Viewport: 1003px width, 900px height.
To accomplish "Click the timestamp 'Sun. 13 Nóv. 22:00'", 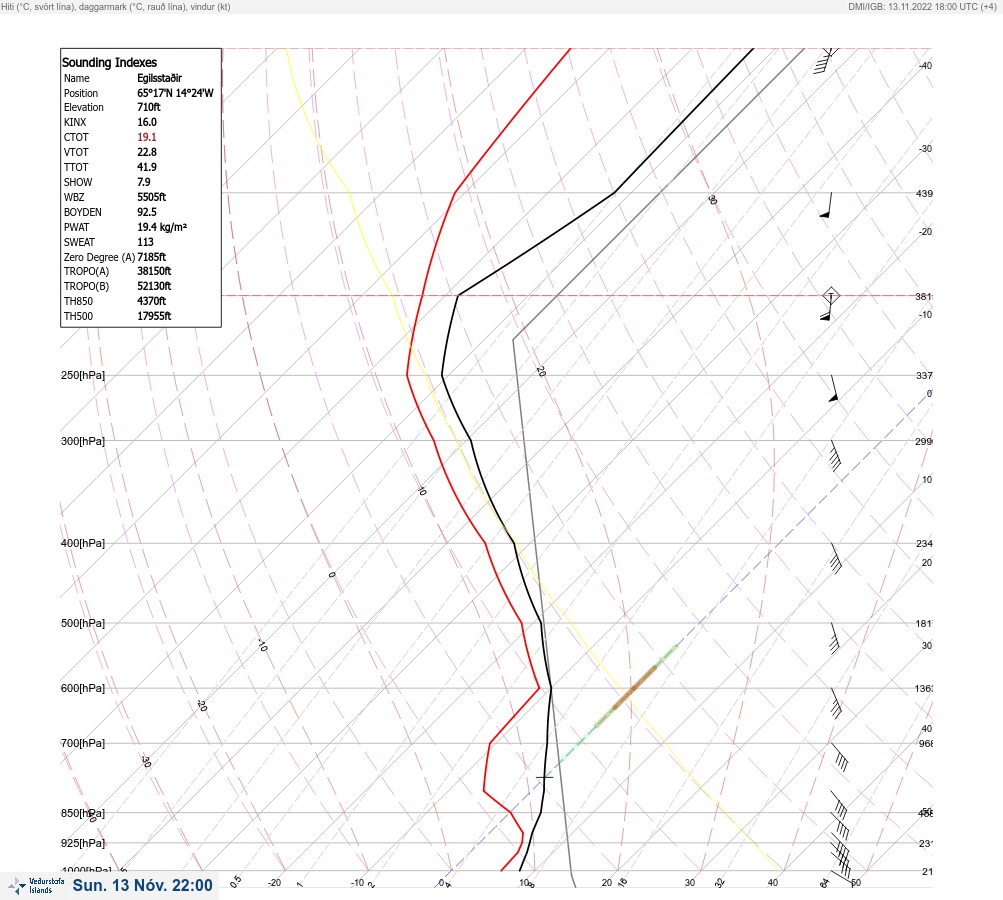I will (x=142, y=885).
